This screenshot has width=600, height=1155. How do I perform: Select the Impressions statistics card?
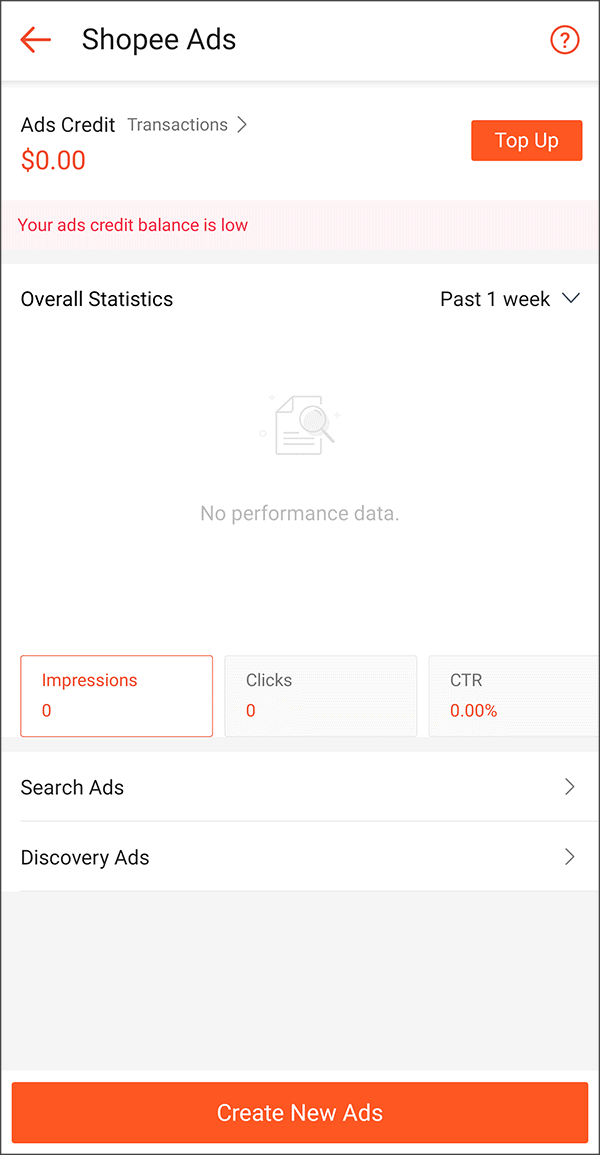116,695
